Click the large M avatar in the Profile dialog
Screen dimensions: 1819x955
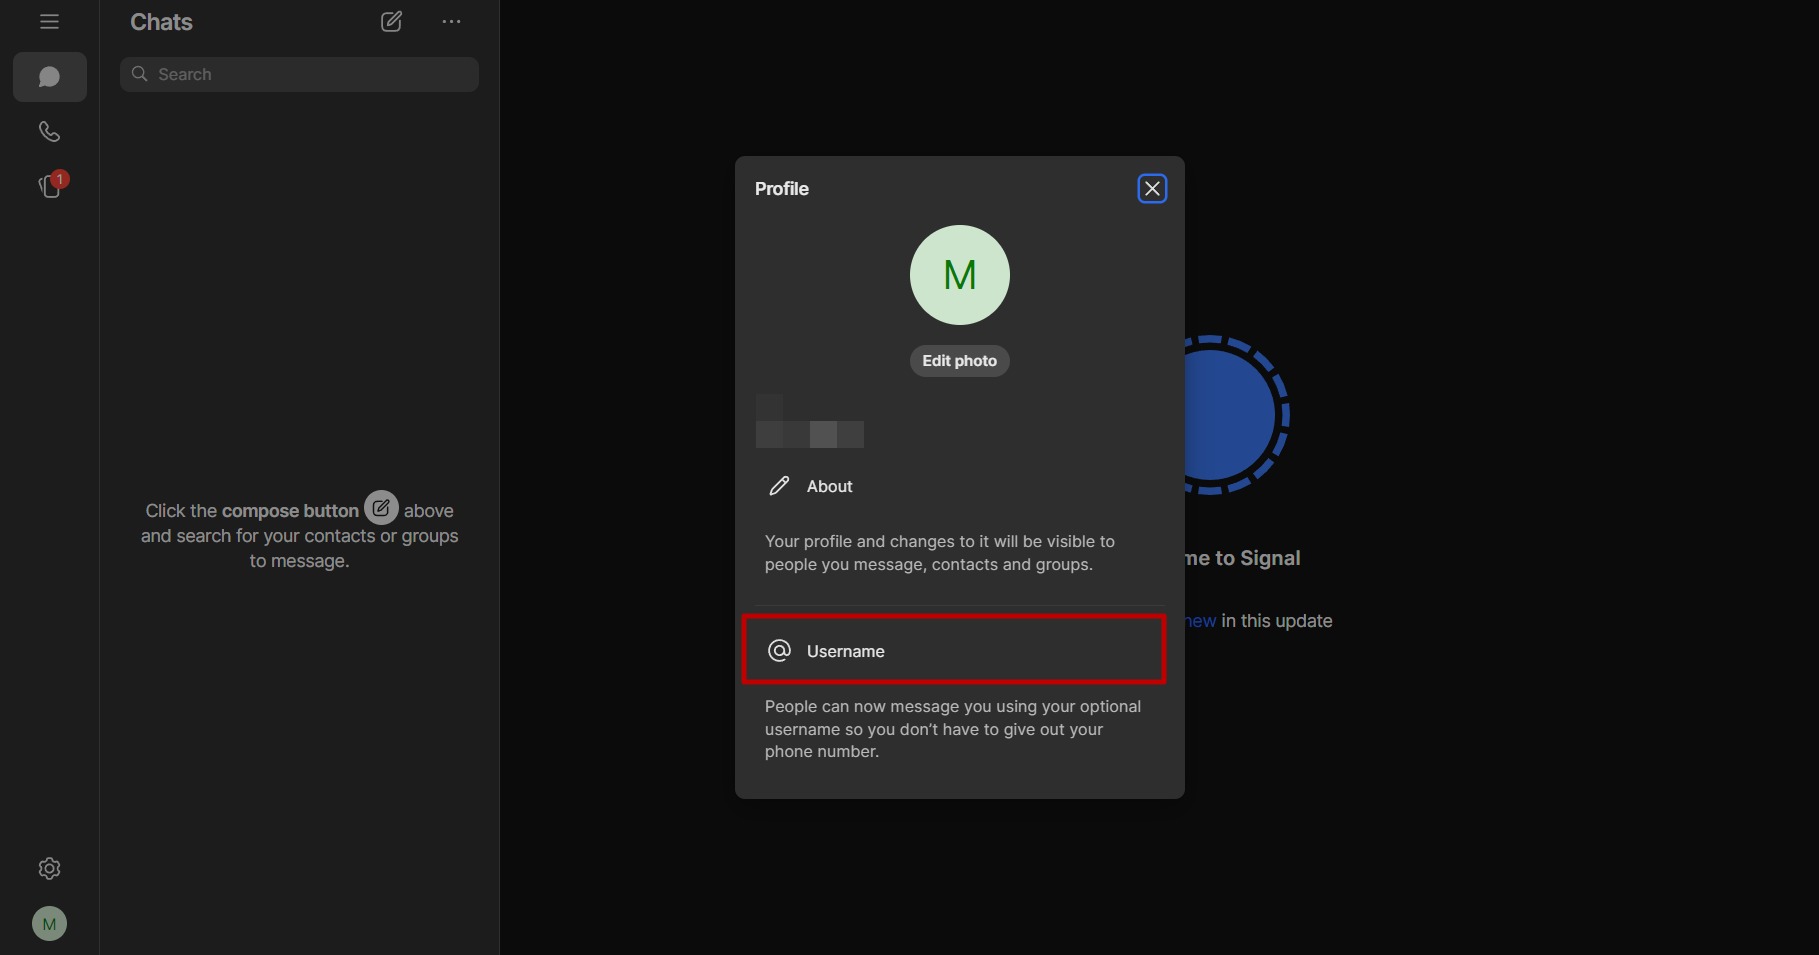[x=958, y=275]
